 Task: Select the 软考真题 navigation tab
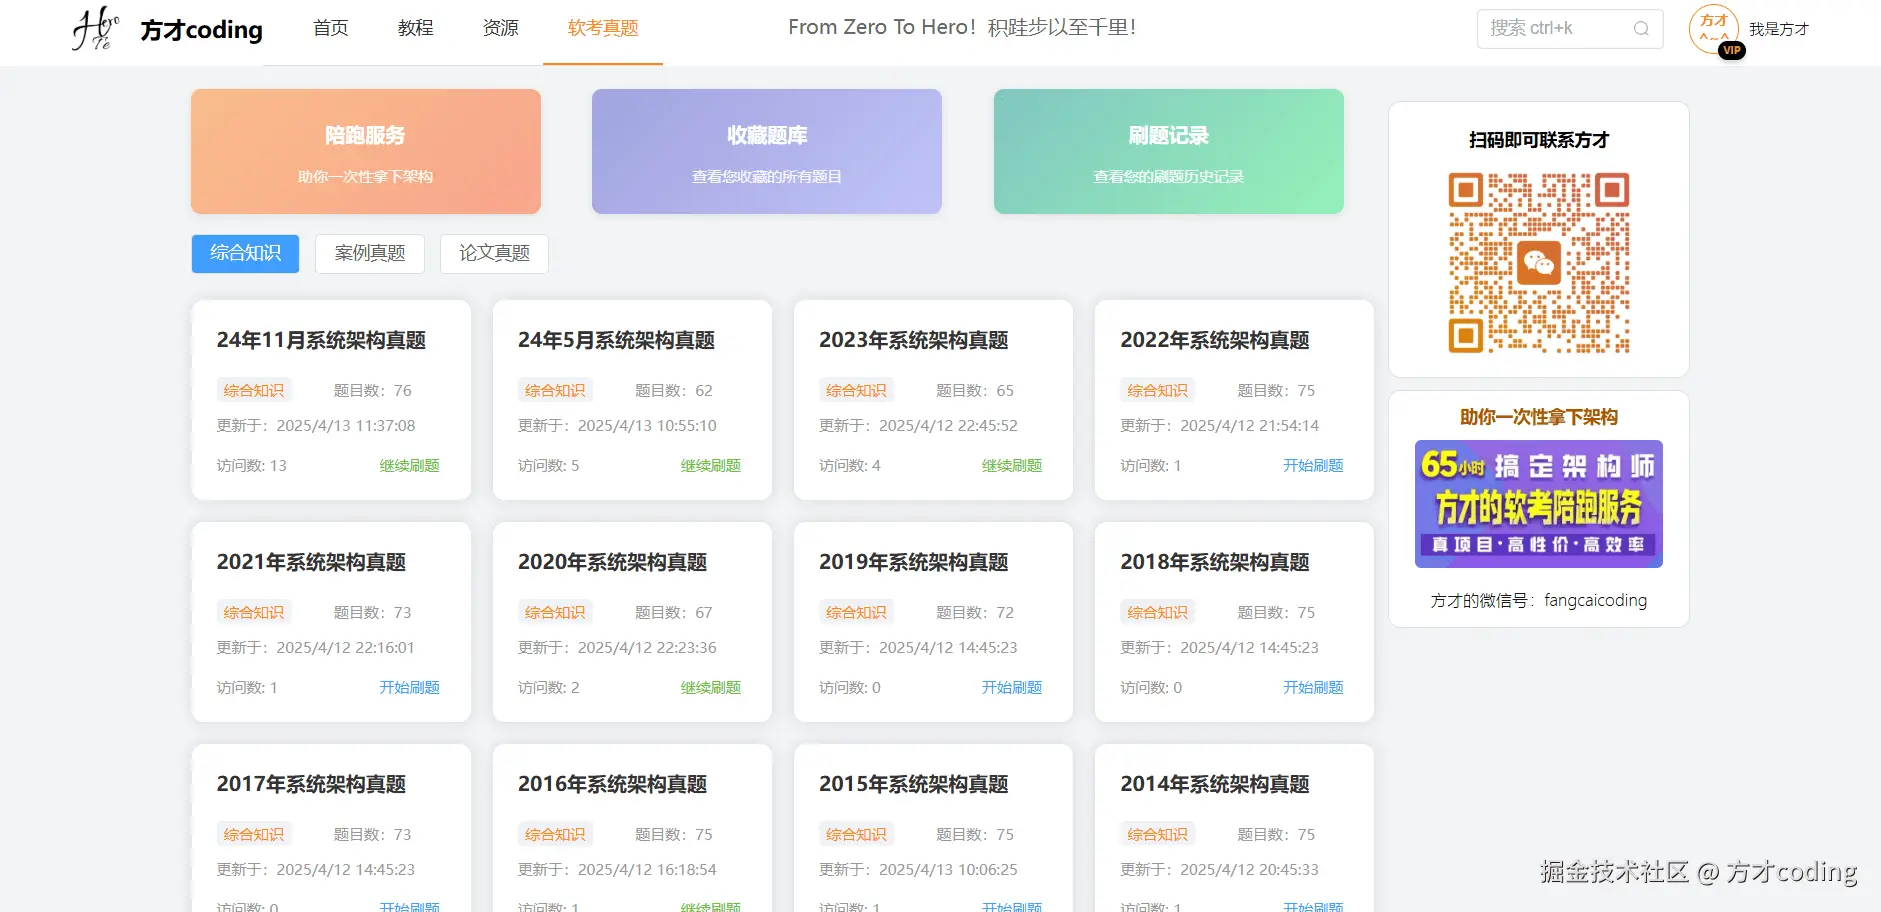603,28
